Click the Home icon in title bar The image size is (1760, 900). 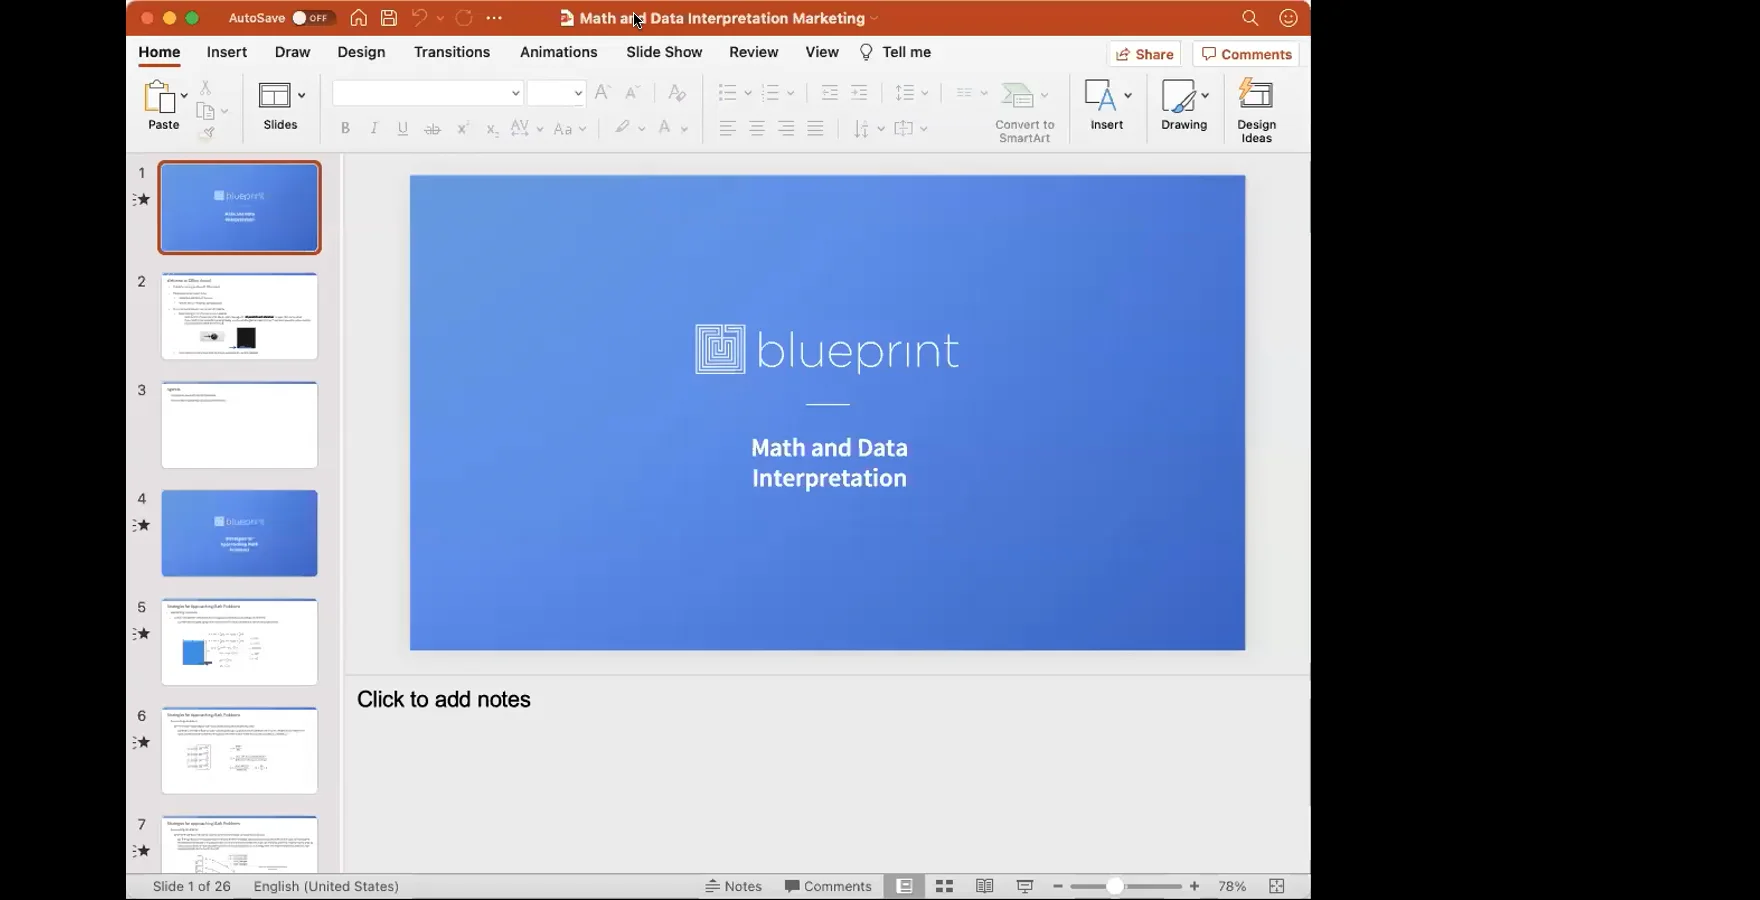(358, 18)
